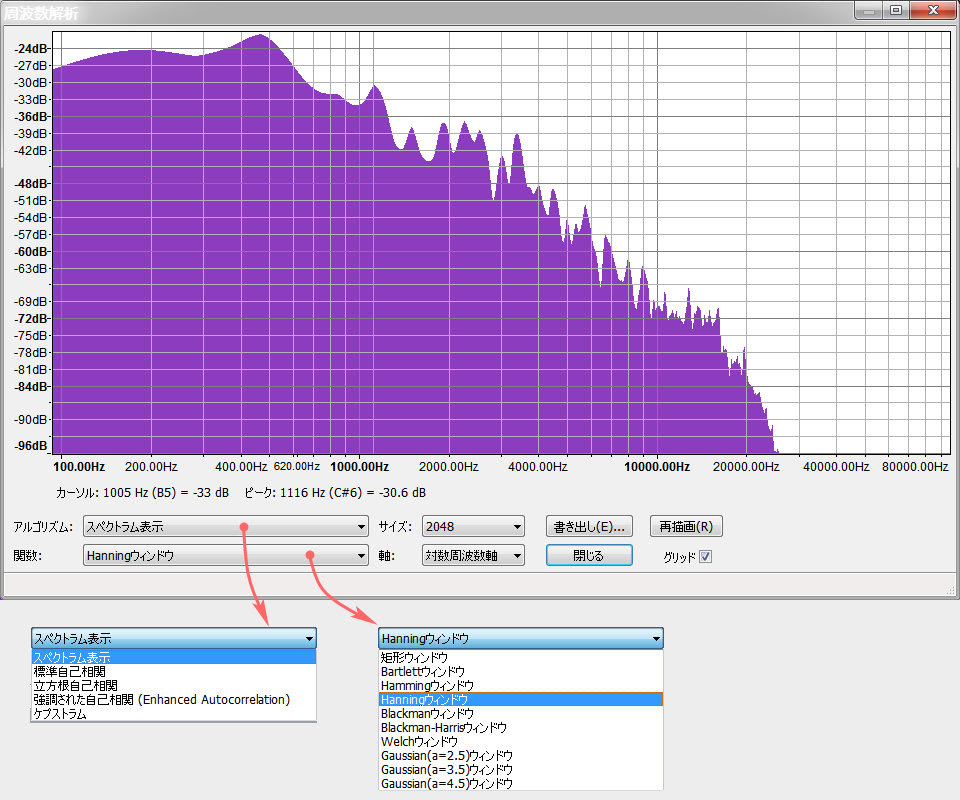Click the 10000.00Hz axis label

click(657, 466)
